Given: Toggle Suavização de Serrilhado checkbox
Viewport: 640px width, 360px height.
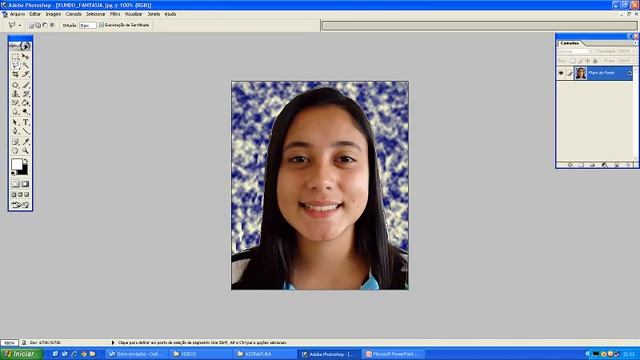Looking at the screenshot, I should (102, 25).
